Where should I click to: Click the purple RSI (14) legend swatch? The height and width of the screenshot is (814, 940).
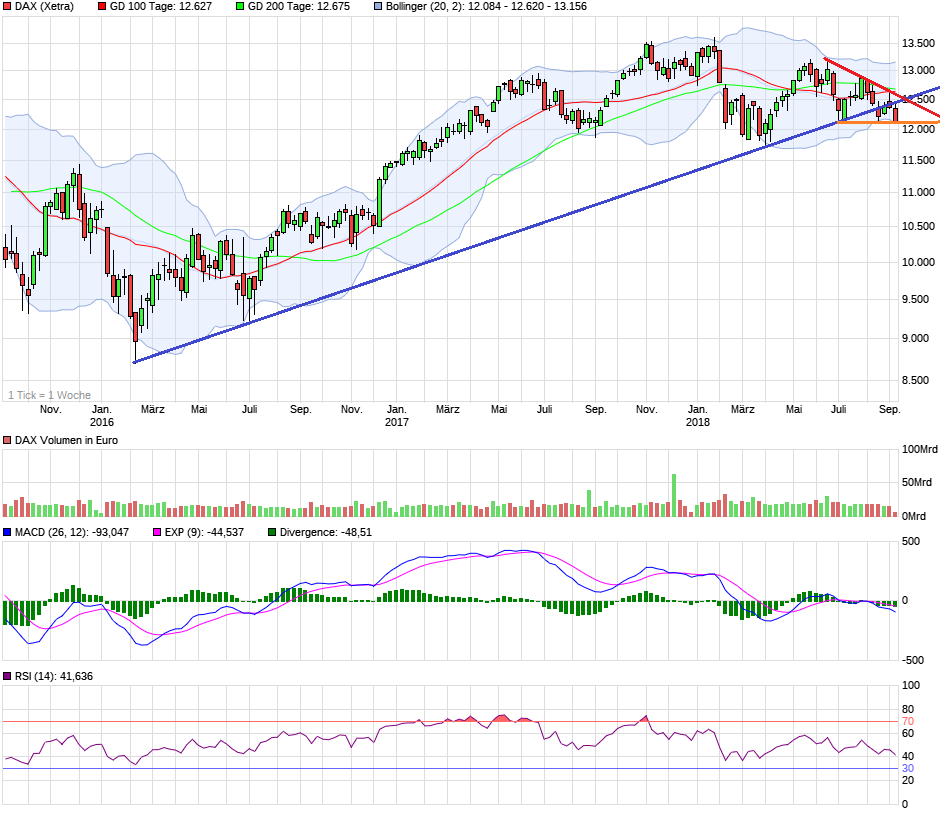8,677
